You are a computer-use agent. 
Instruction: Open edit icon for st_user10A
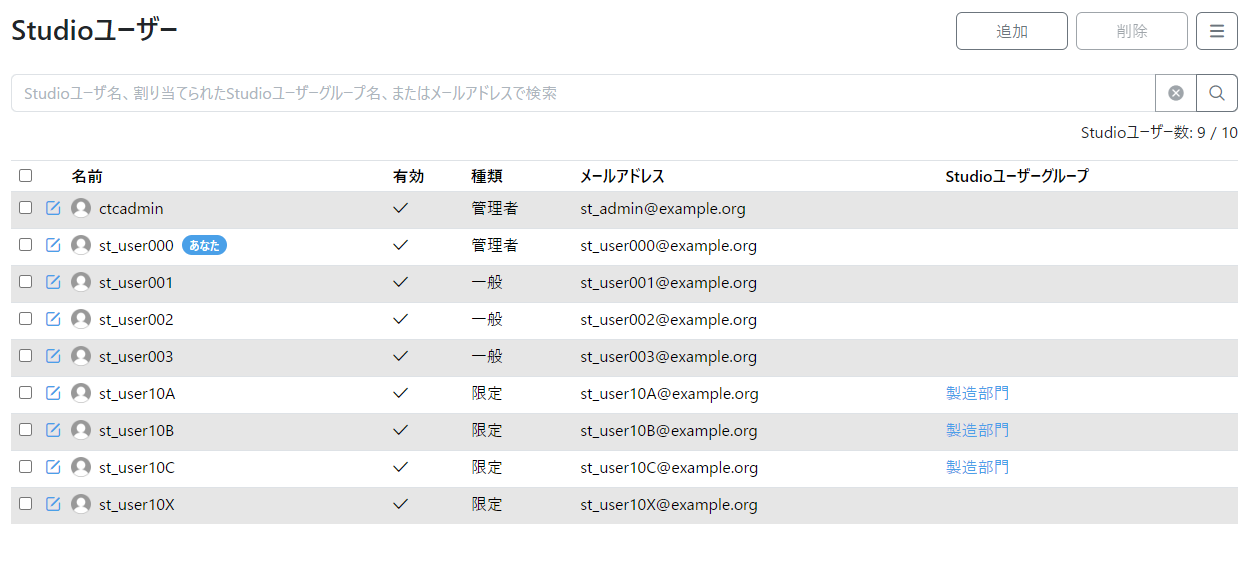tap(54, 393)
